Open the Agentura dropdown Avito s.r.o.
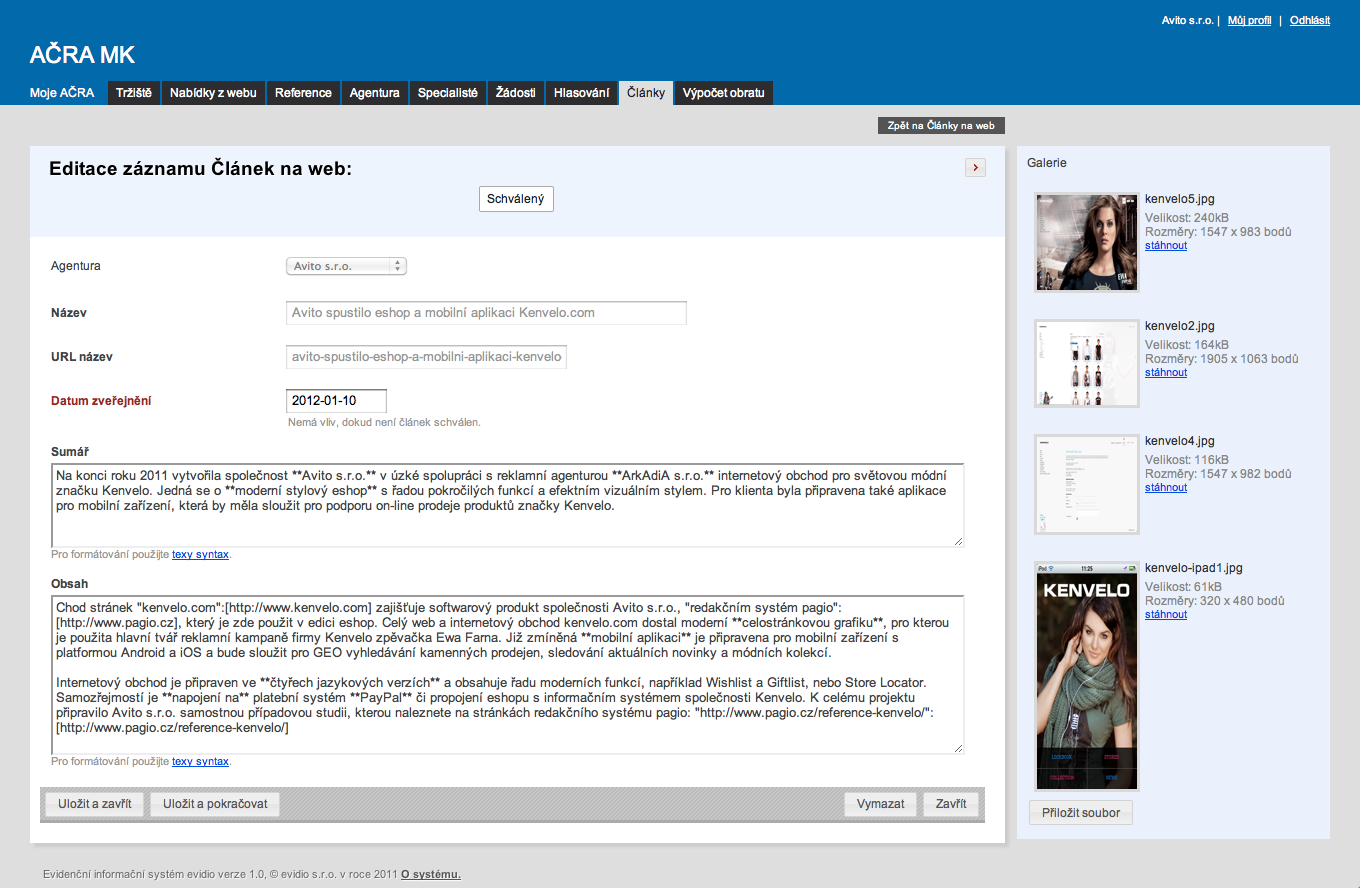The image size is (1360, 888). [346, 266]
